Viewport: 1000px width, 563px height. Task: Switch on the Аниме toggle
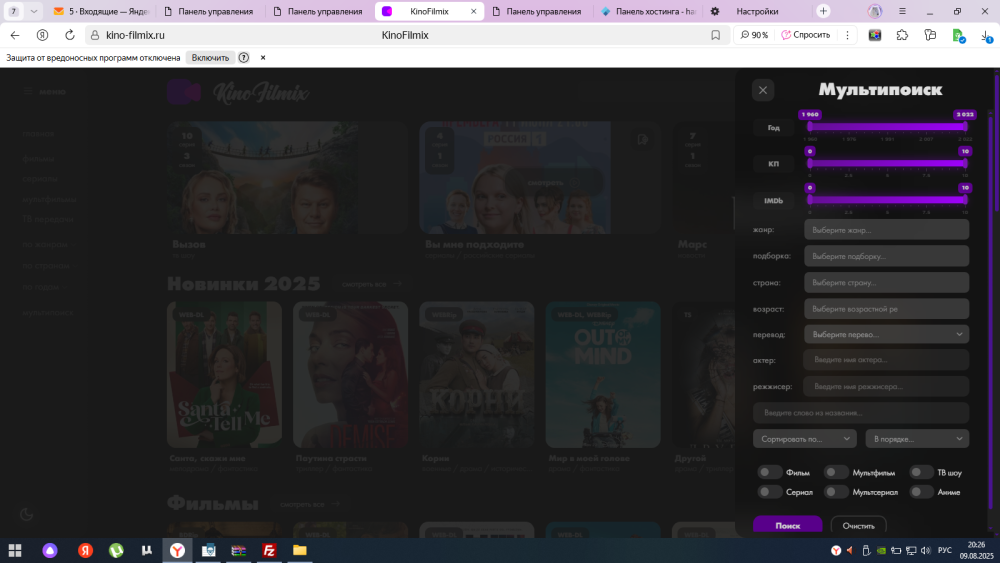point(920,492)
